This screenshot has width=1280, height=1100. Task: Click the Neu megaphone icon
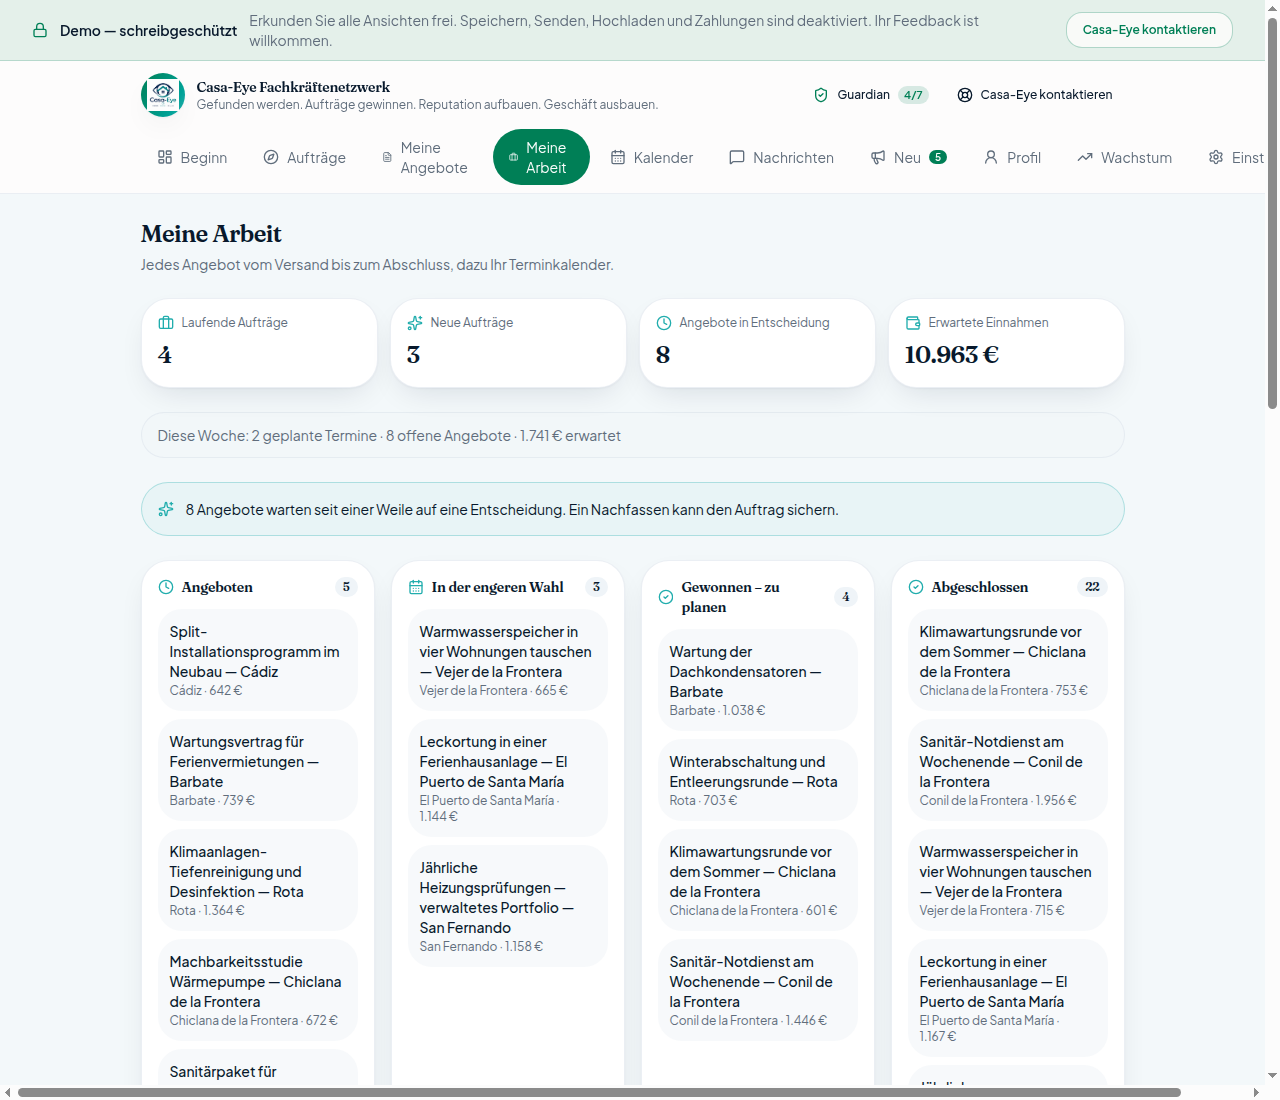click(878, 157)
